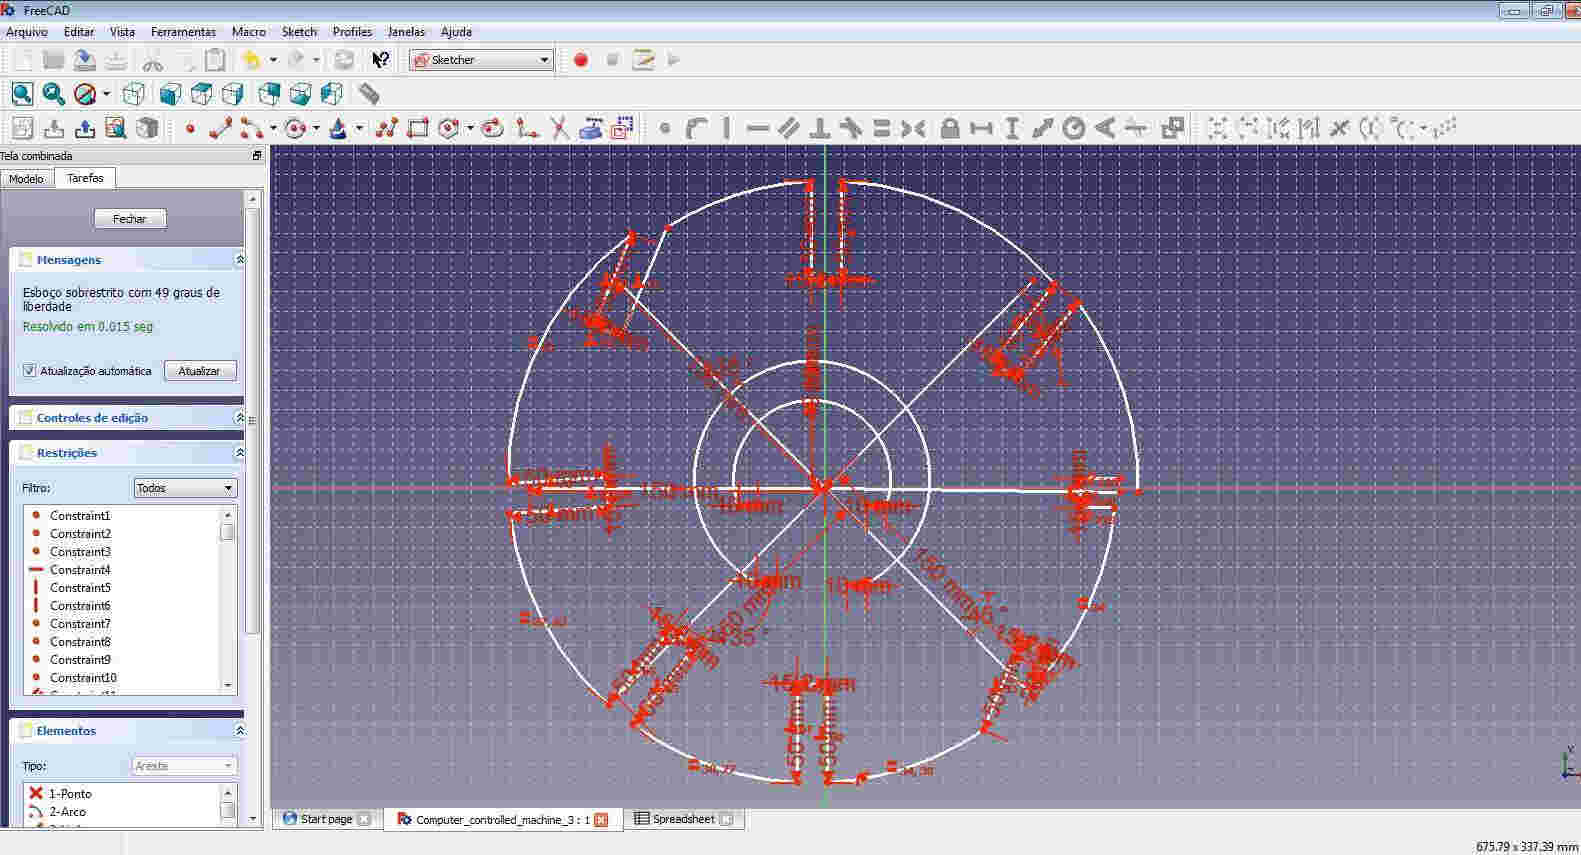1581x855 pixels.
Task: Click the Atualizar button
Action: pos(199,371)
